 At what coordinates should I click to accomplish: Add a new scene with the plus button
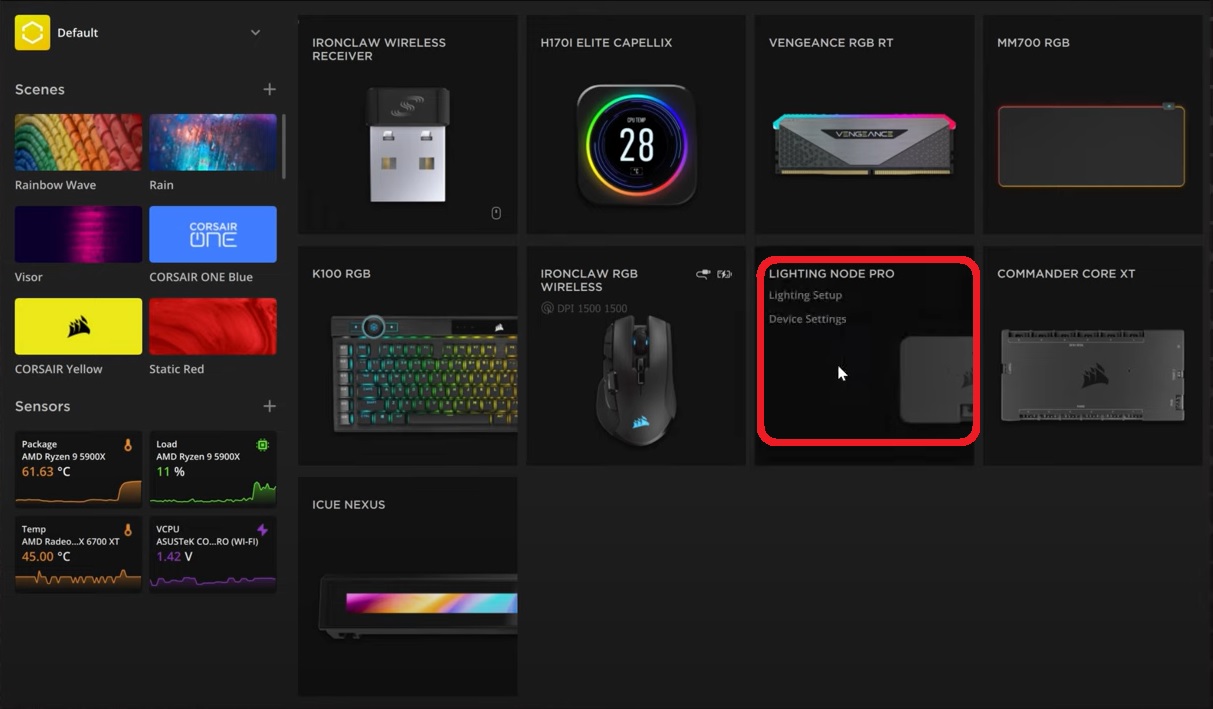tap(270, 88)
